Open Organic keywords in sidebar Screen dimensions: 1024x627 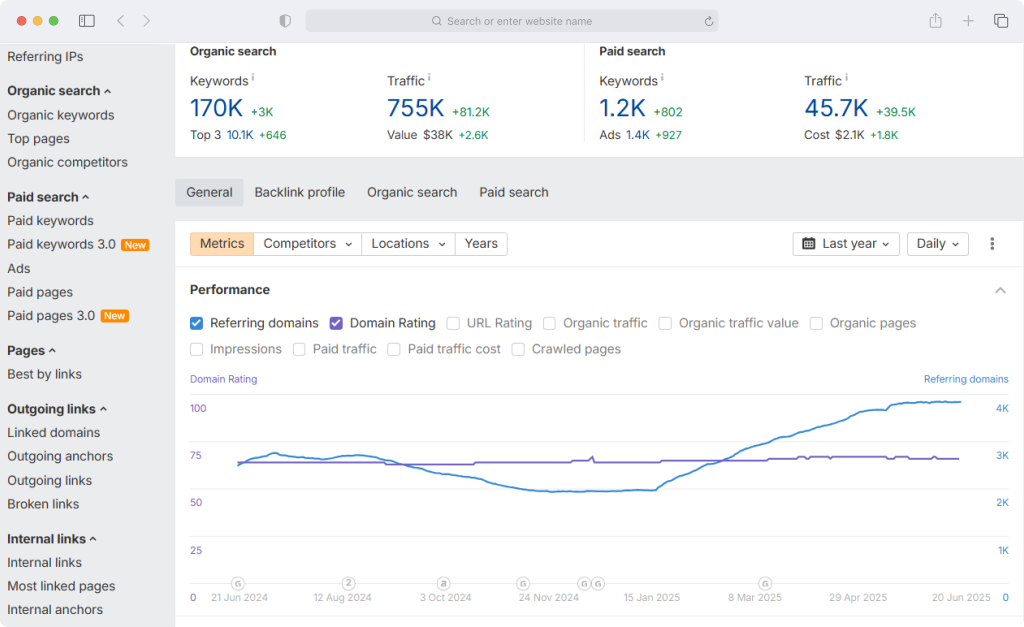click(61, 115)
